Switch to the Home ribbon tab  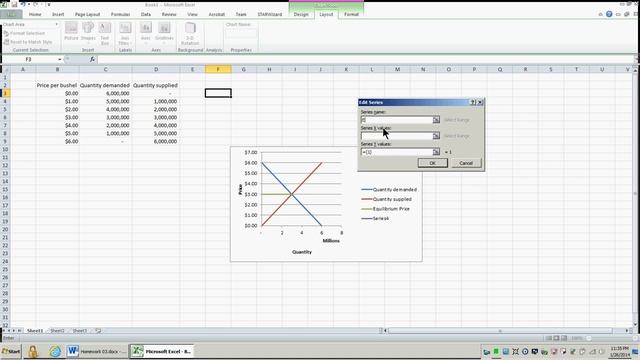(x=35, y=14)
